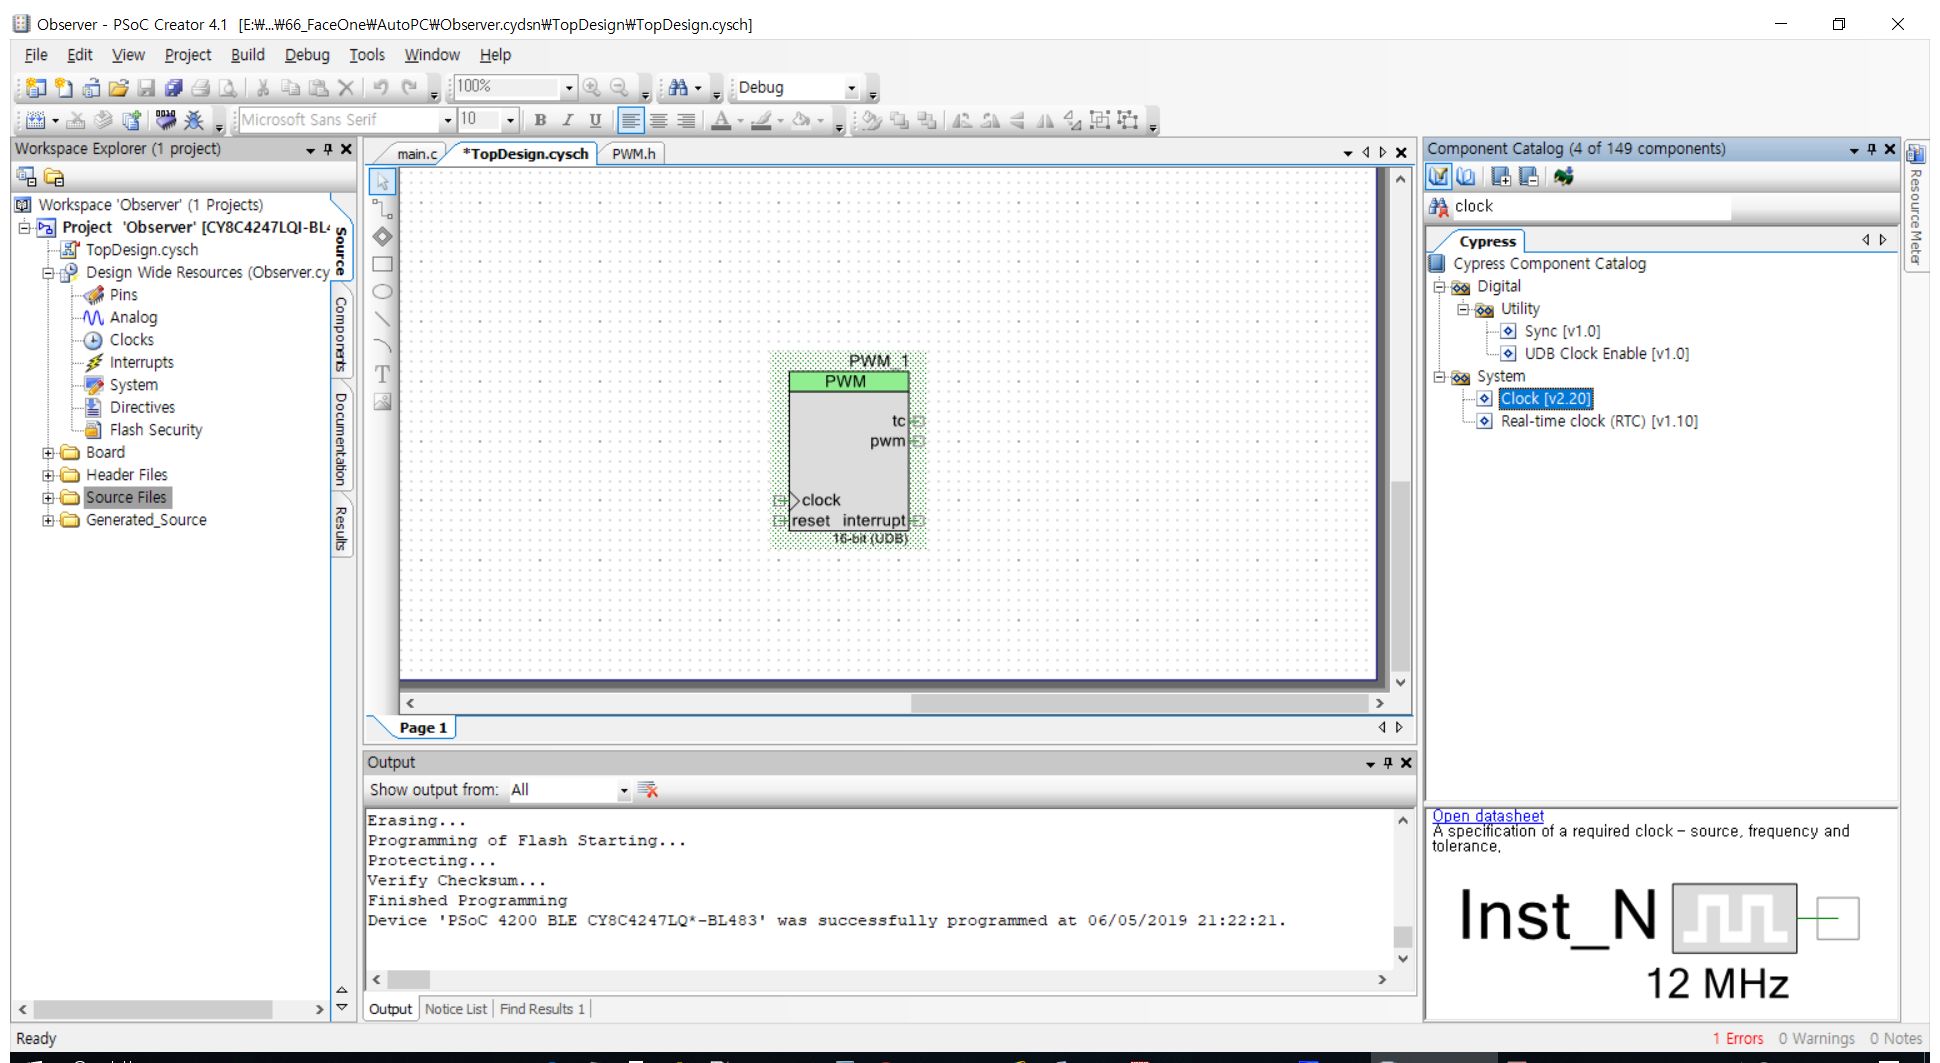Click the Errors count in status bar
This screenshot has width=1940, height=1063.
coord(1738,1039)
